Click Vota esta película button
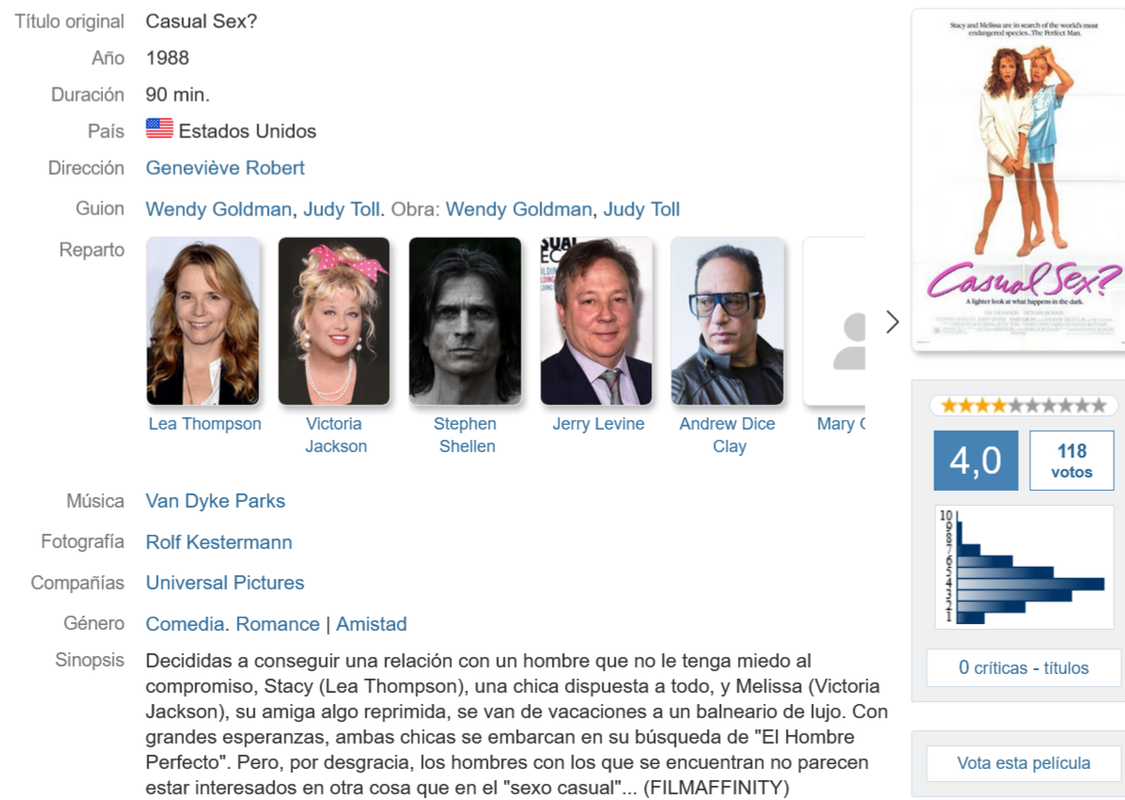 click(x=1023, y=763)
